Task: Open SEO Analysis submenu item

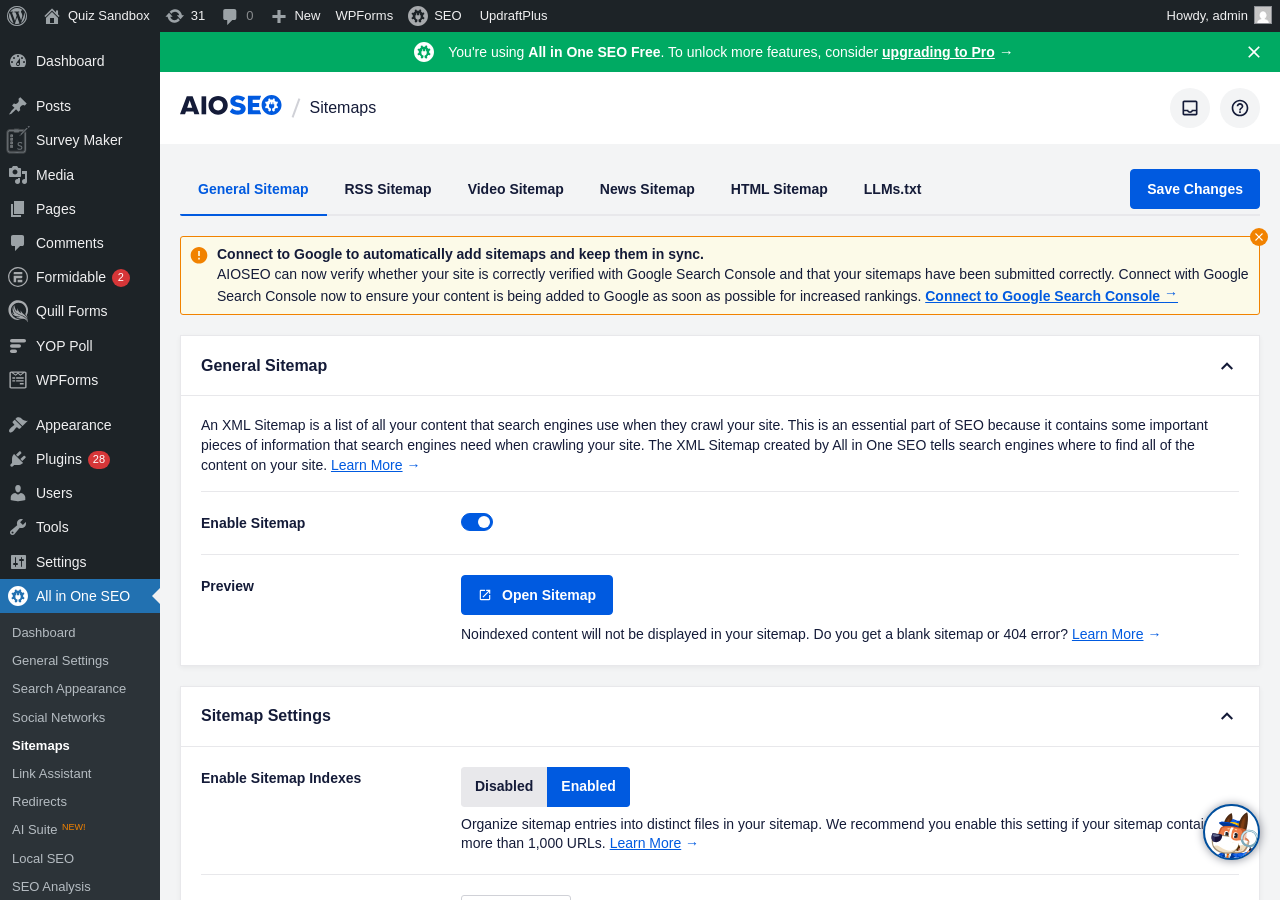Action: pyautogui.click(x=51, y=886)
